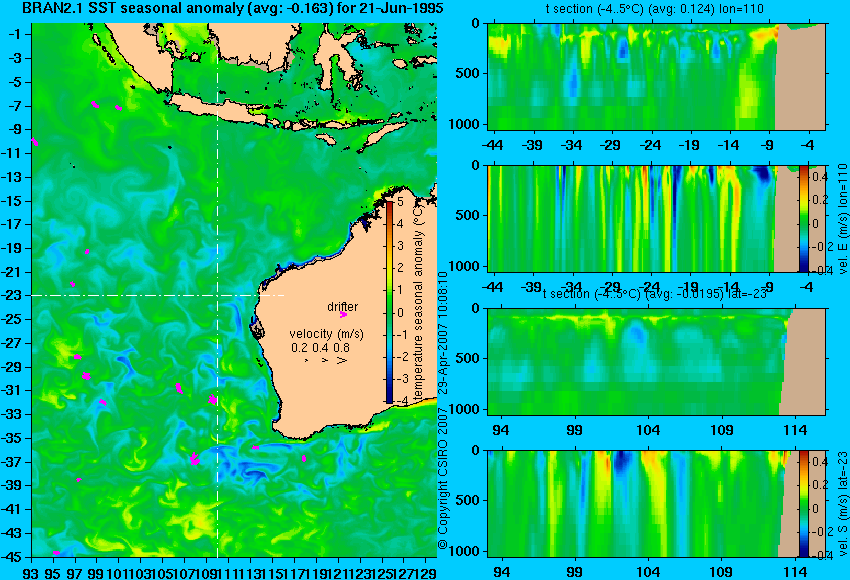
Task: Click the "0.2" tick on the vel. S color bar
Action: (819, 485)
